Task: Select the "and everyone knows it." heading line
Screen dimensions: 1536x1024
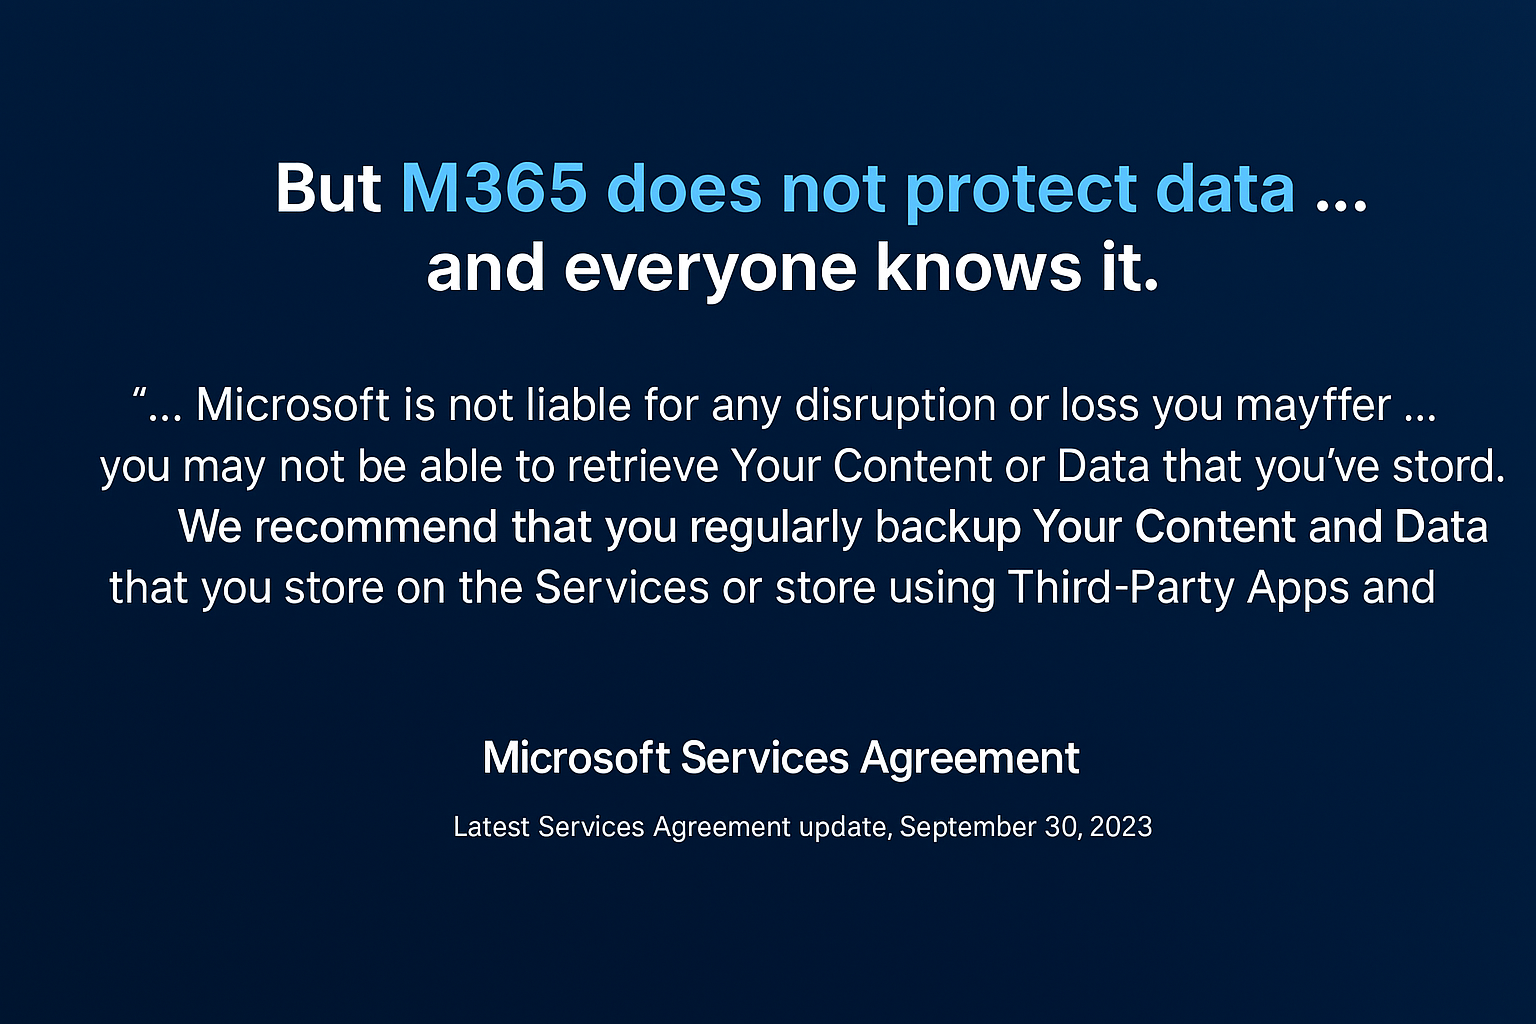Action: pos(792,268)
